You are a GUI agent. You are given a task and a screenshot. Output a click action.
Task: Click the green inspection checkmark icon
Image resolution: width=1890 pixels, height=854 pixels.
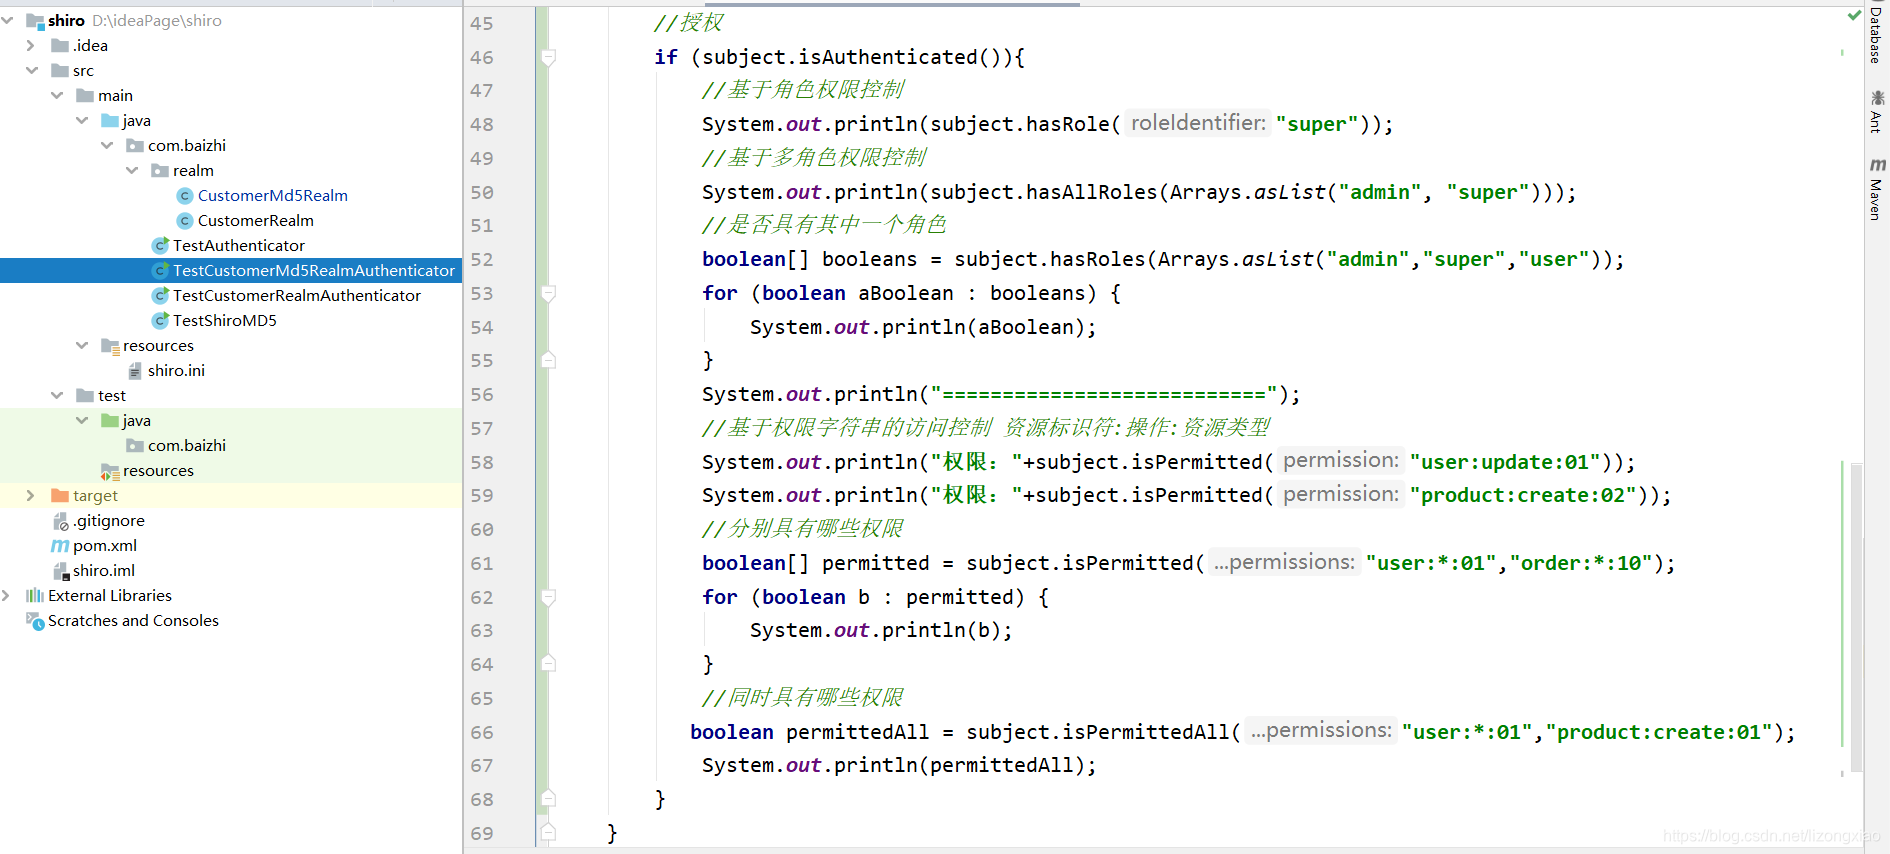tap(1854, 16)
